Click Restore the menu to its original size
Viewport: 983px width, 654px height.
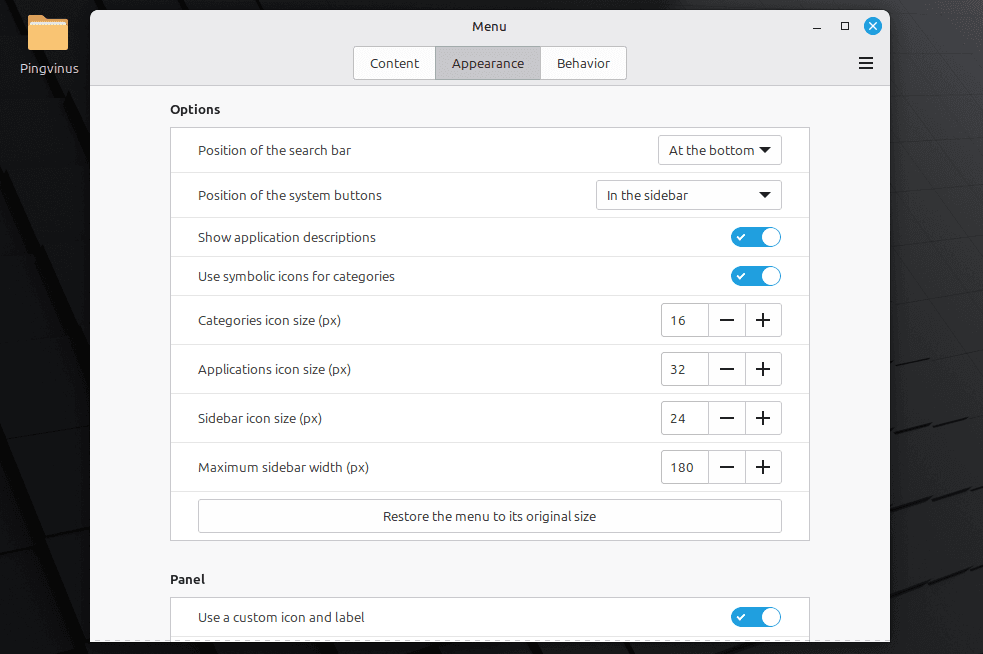click(489, 517)
